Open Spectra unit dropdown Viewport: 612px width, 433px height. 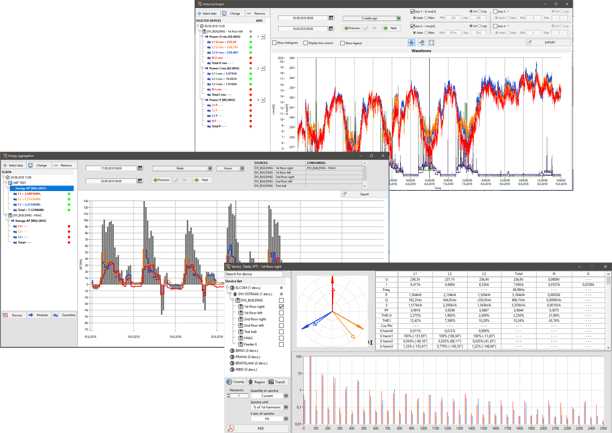[x=269, y=407]
